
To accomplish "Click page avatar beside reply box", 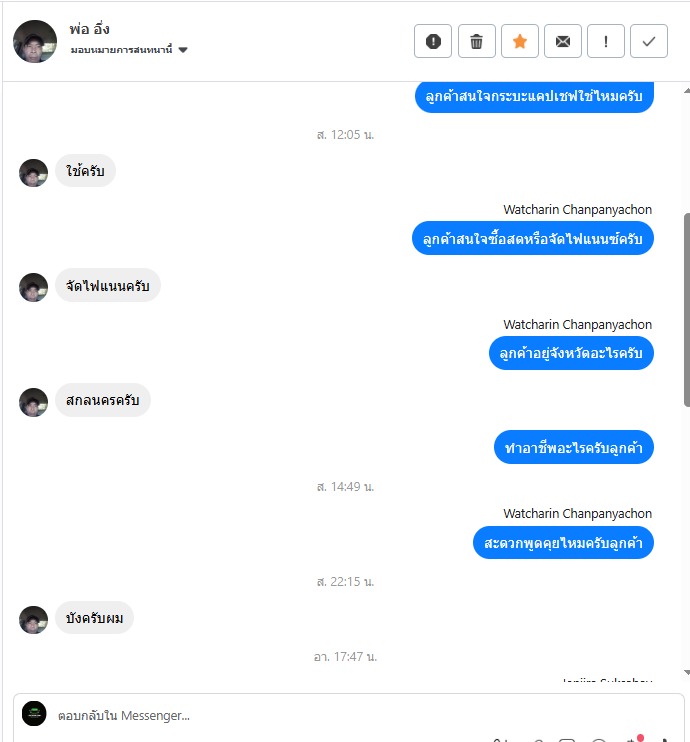I will click(34, 713).
